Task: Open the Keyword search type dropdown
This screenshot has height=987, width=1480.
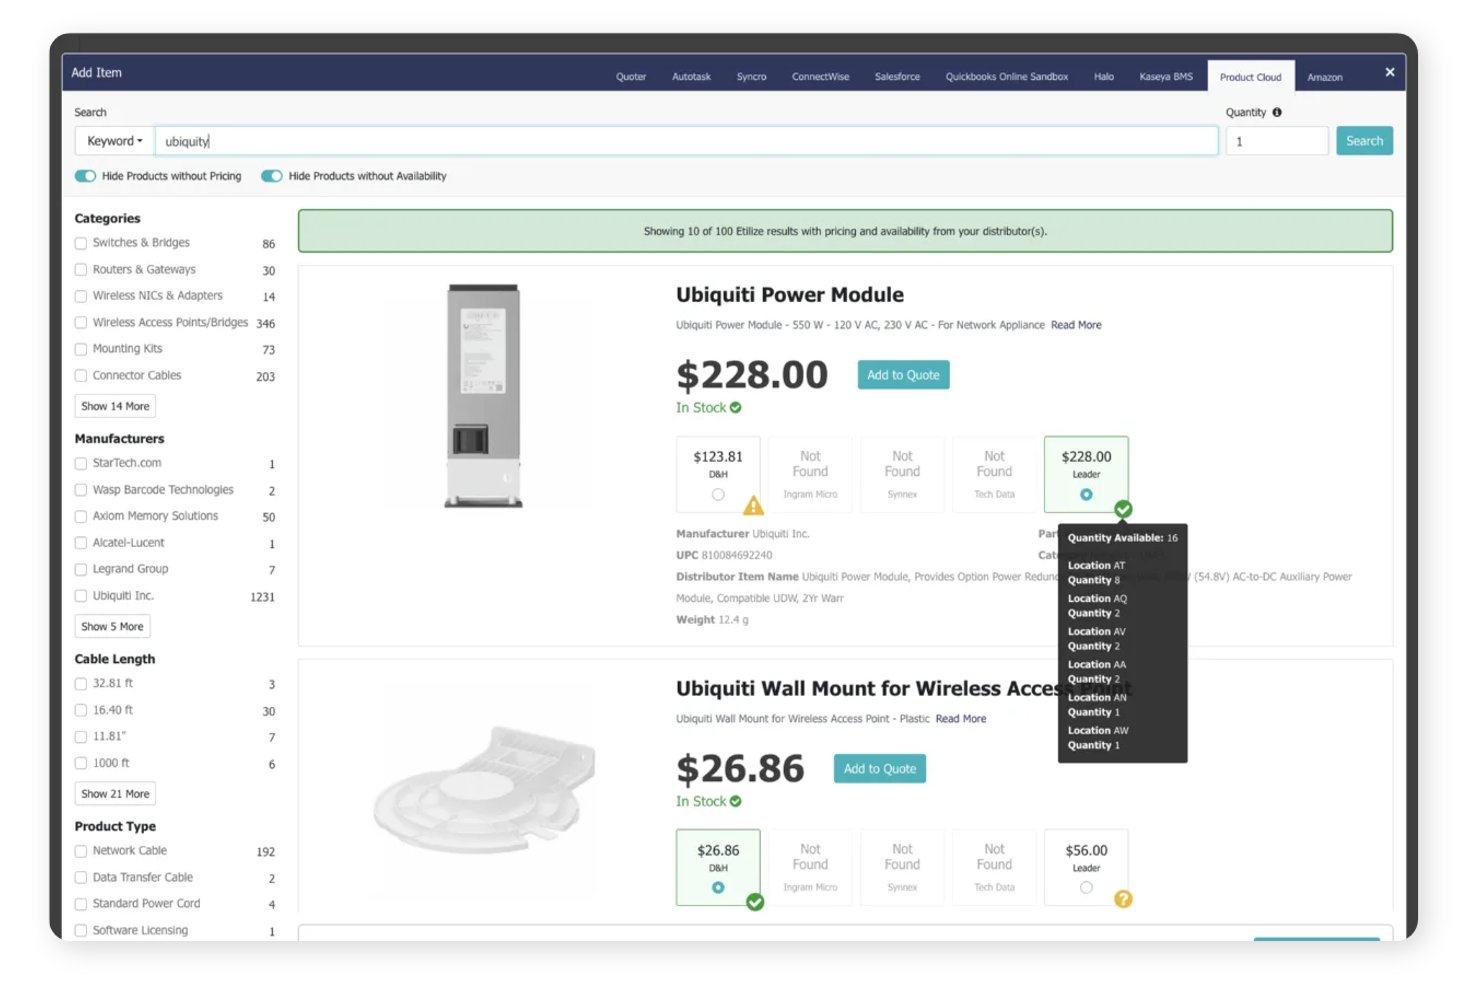Action: (x=114, y=141)
